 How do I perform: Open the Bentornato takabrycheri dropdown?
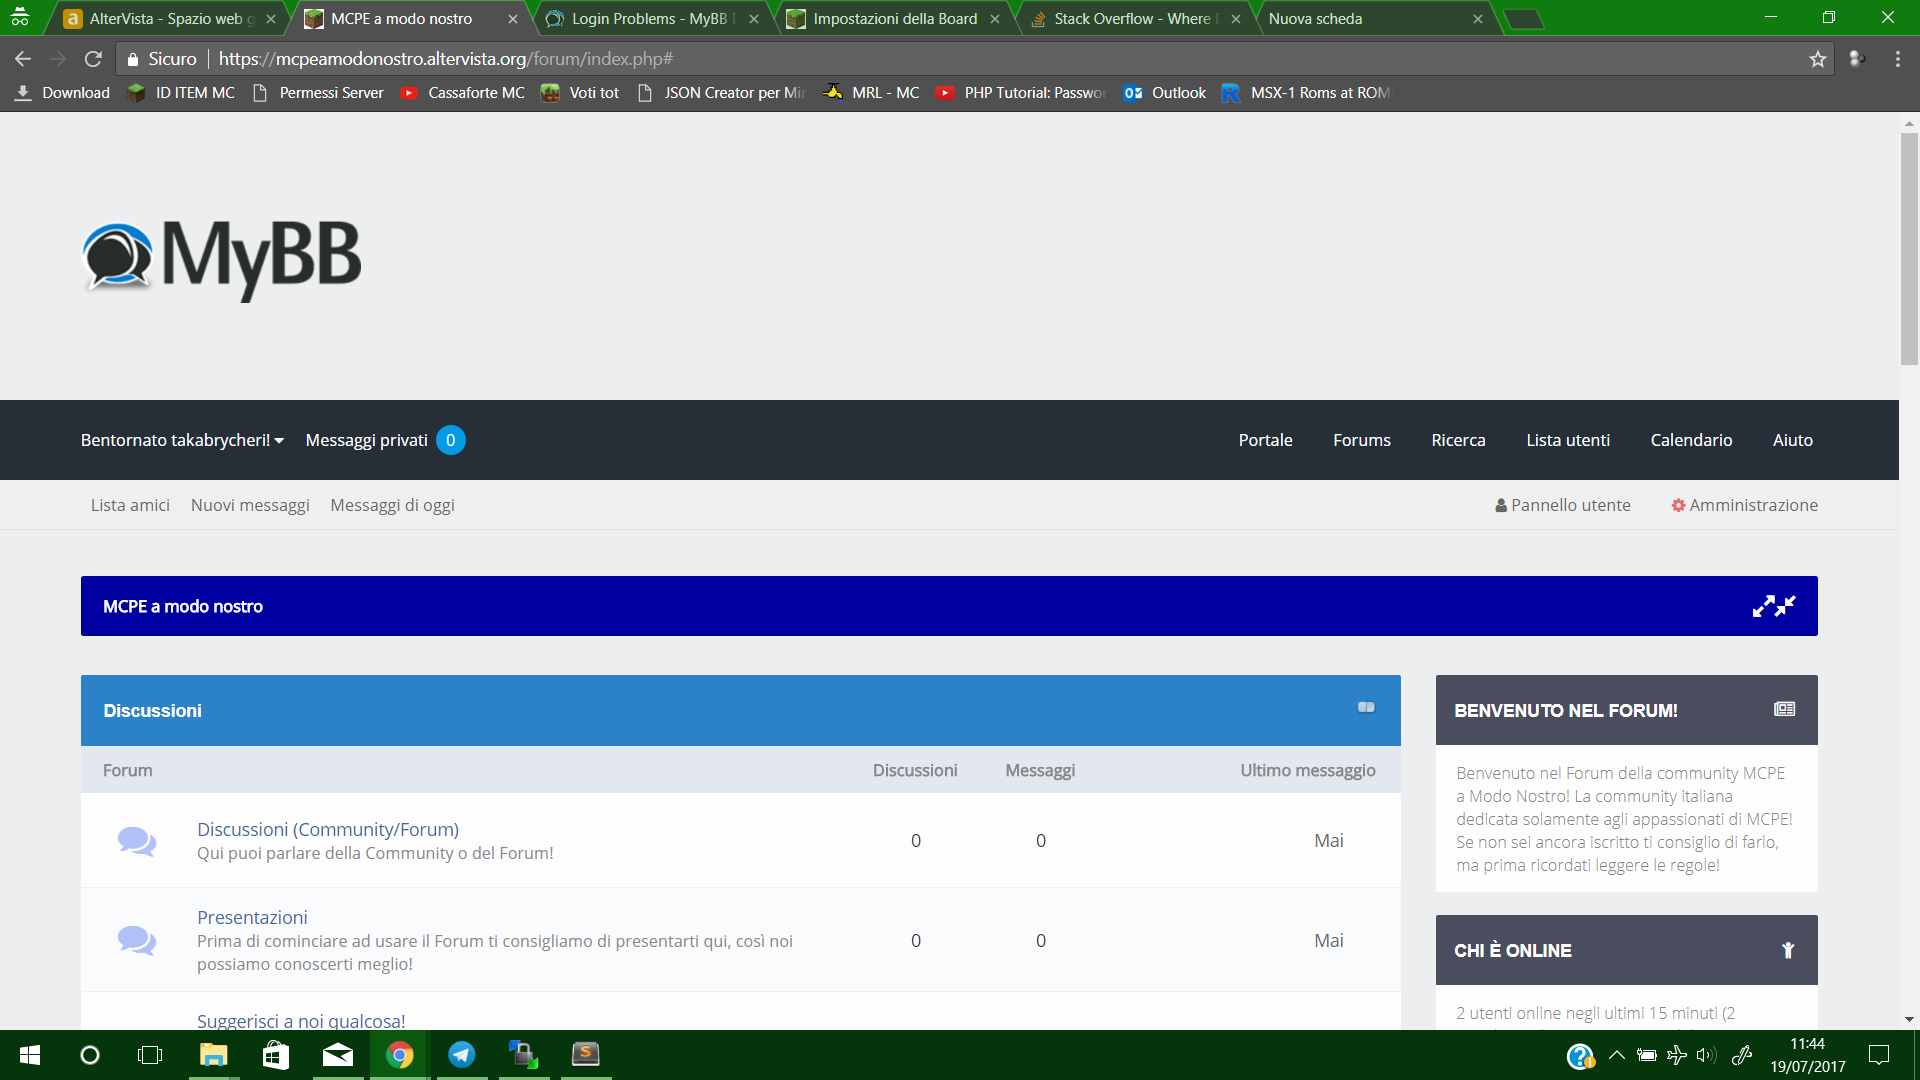click(182, 440)
